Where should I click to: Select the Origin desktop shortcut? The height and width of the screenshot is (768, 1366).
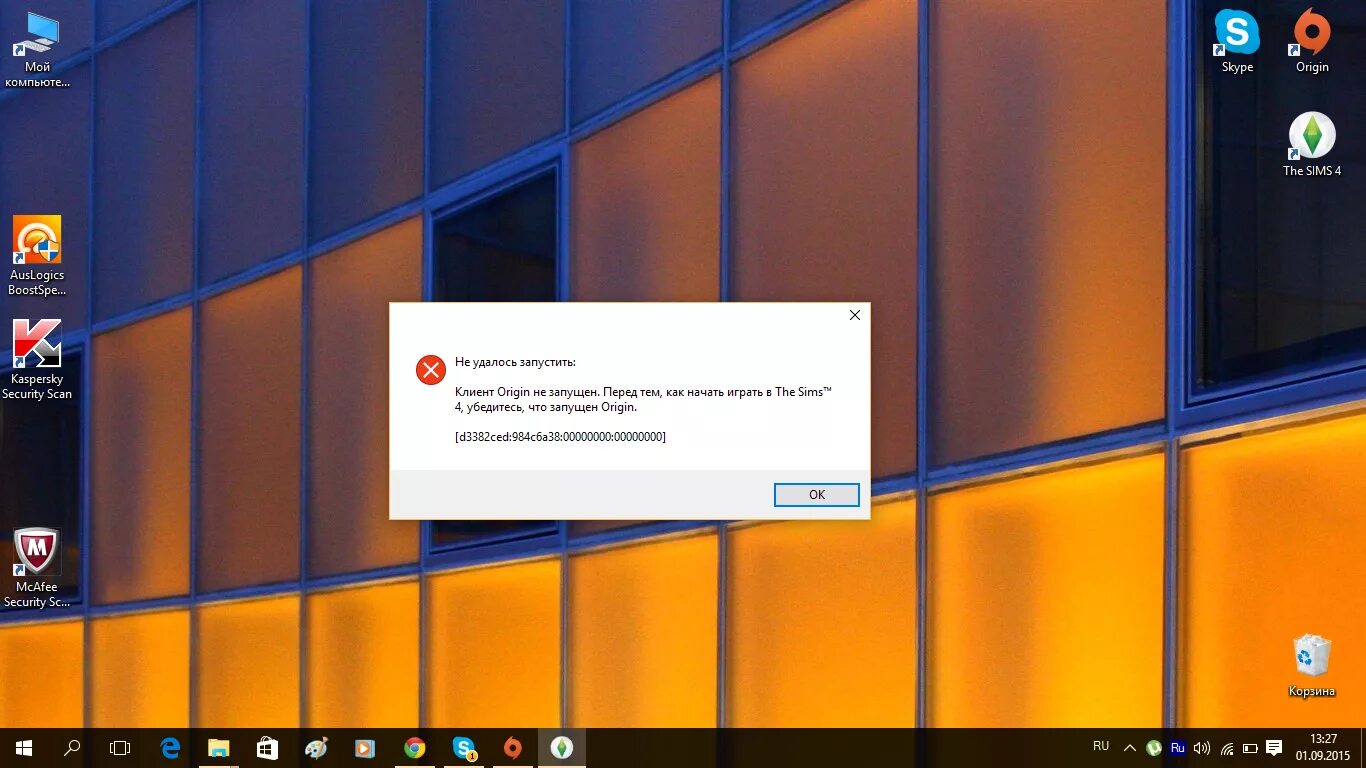pos(1312,42)
